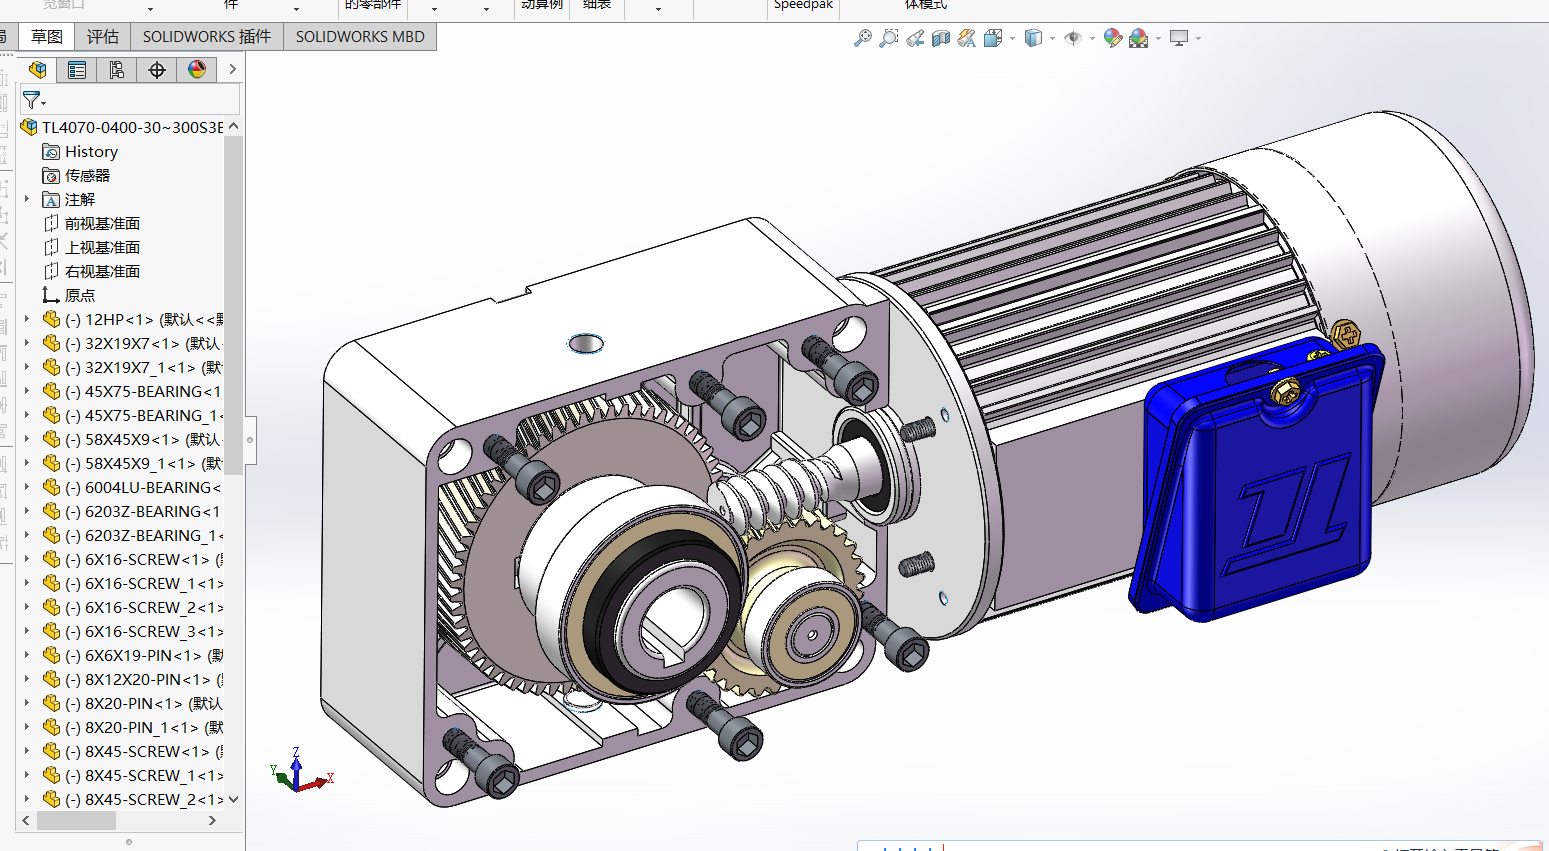Open the SOLIDWORKS 插件 tab
Screen dimensions: 1549x851
coord(207,37)
